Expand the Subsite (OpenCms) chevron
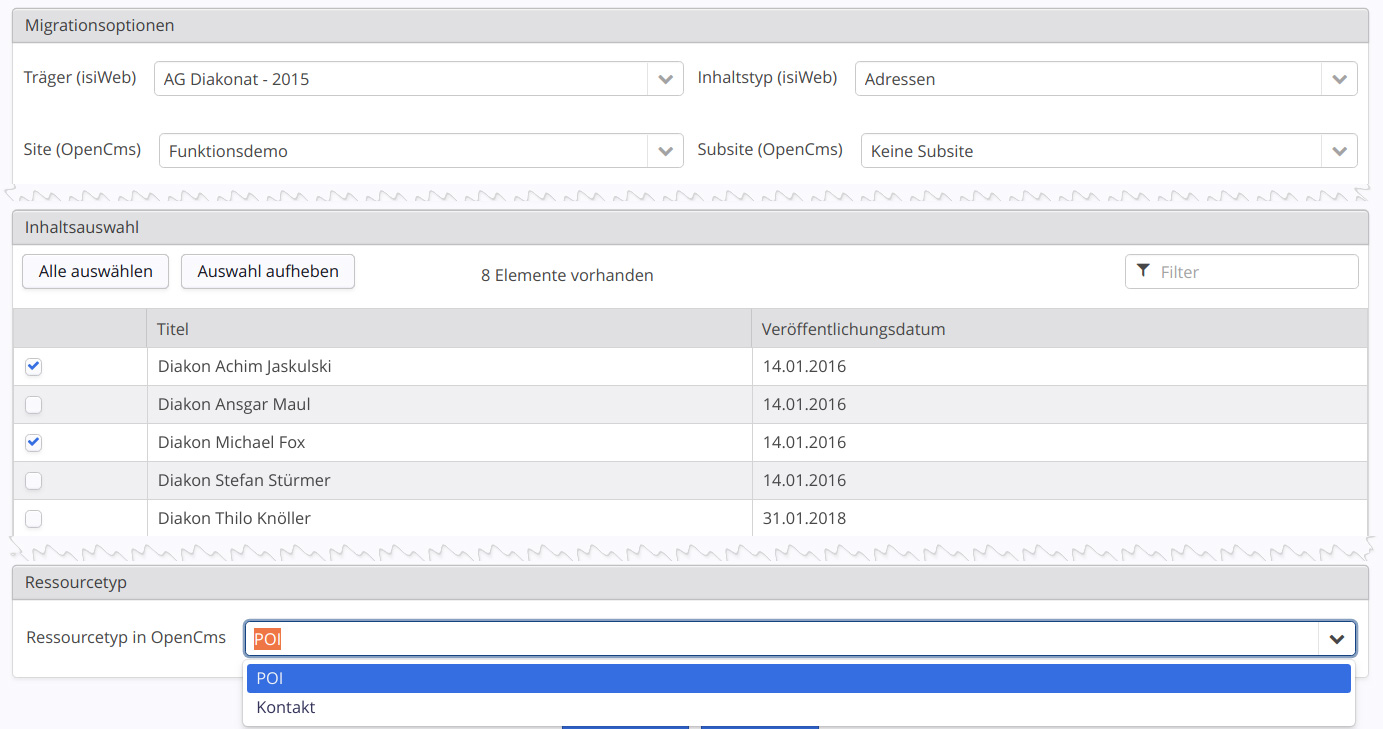 (1339, 151)
